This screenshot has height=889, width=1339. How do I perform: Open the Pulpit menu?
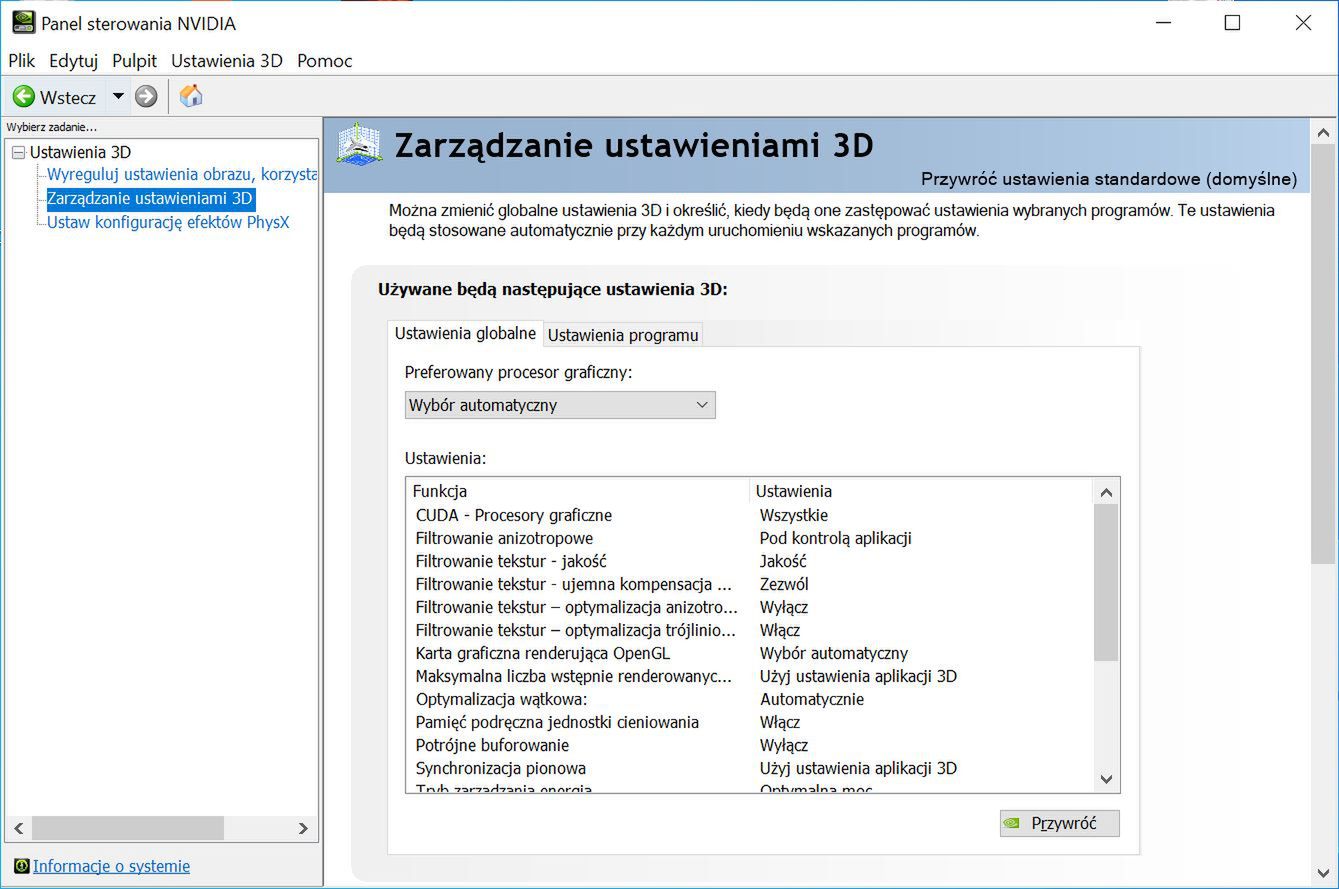(x=134, y=60)
